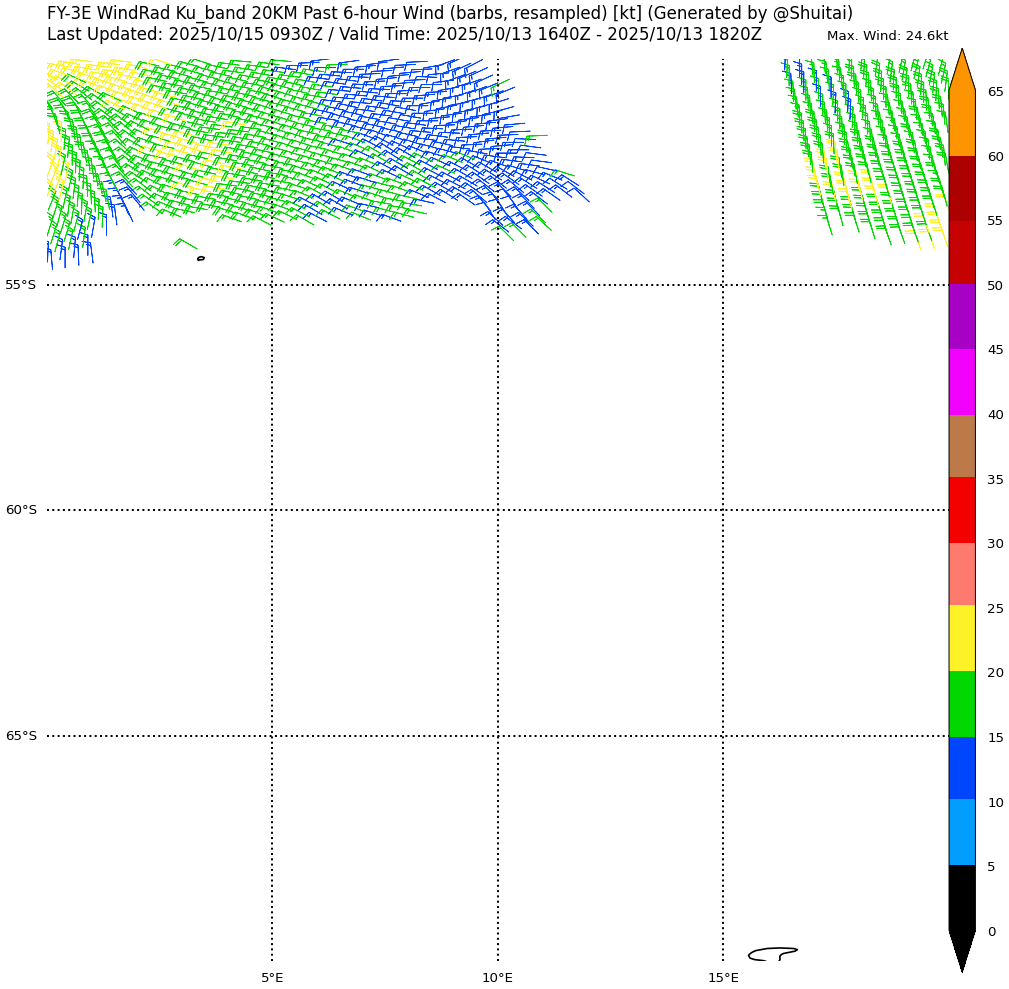
Task: Click the purple 45-50 kt colorbar segment
Action: [x=961, y=317]
